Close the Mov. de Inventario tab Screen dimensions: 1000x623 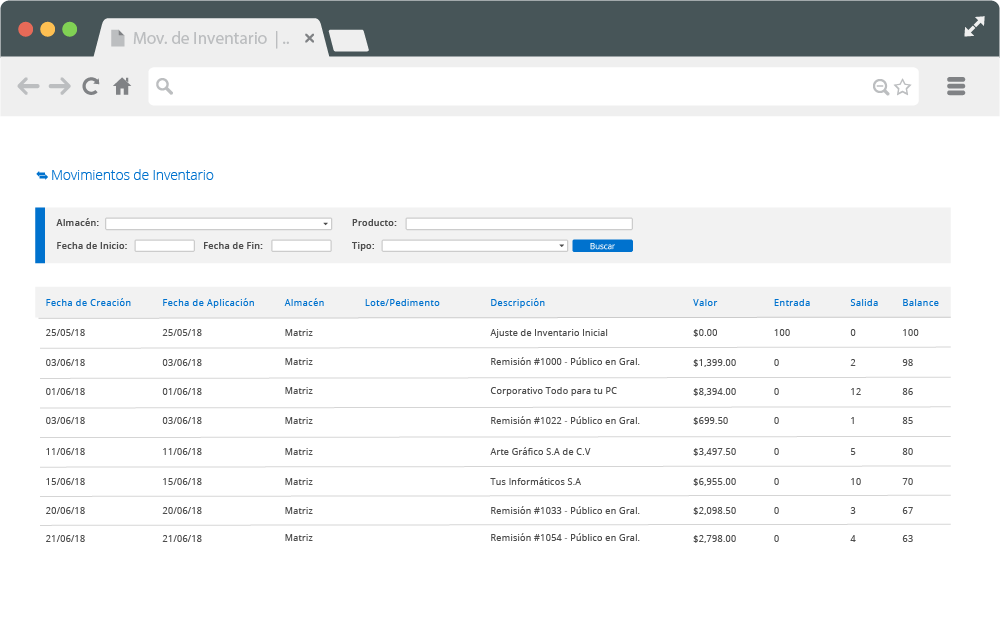309,38
